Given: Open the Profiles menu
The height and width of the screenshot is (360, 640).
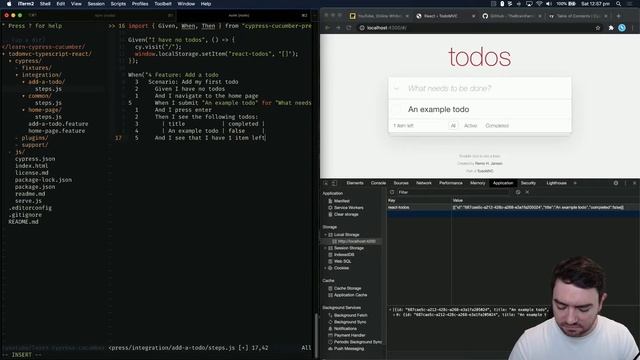Looking at the screenshot, I should click(140, 4).
